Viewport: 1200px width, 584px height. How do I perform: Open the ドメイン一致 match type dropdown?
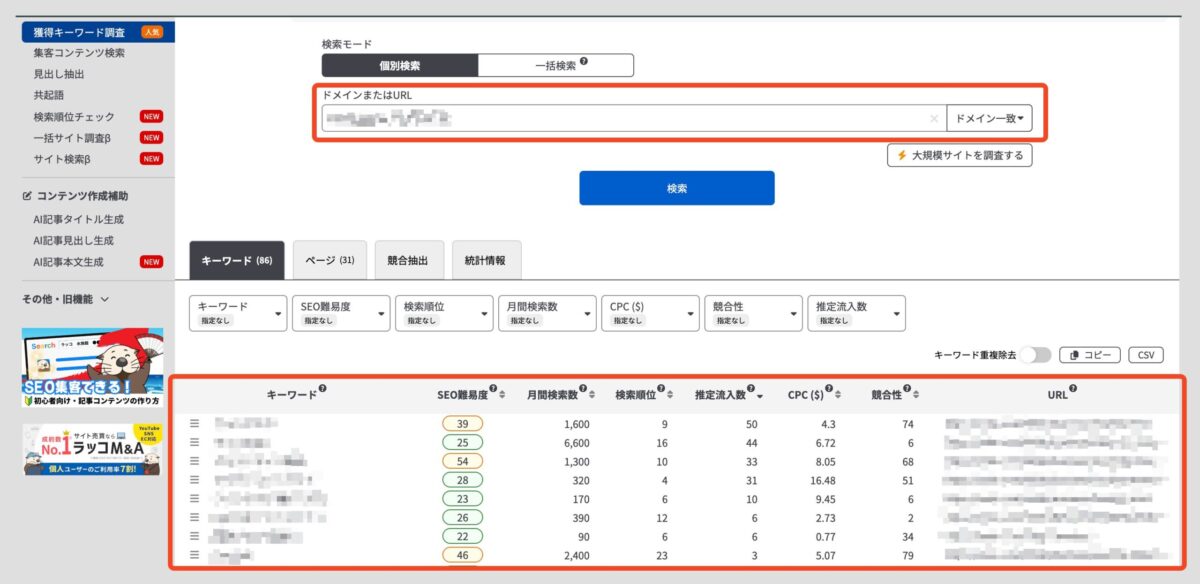[989, 118]
